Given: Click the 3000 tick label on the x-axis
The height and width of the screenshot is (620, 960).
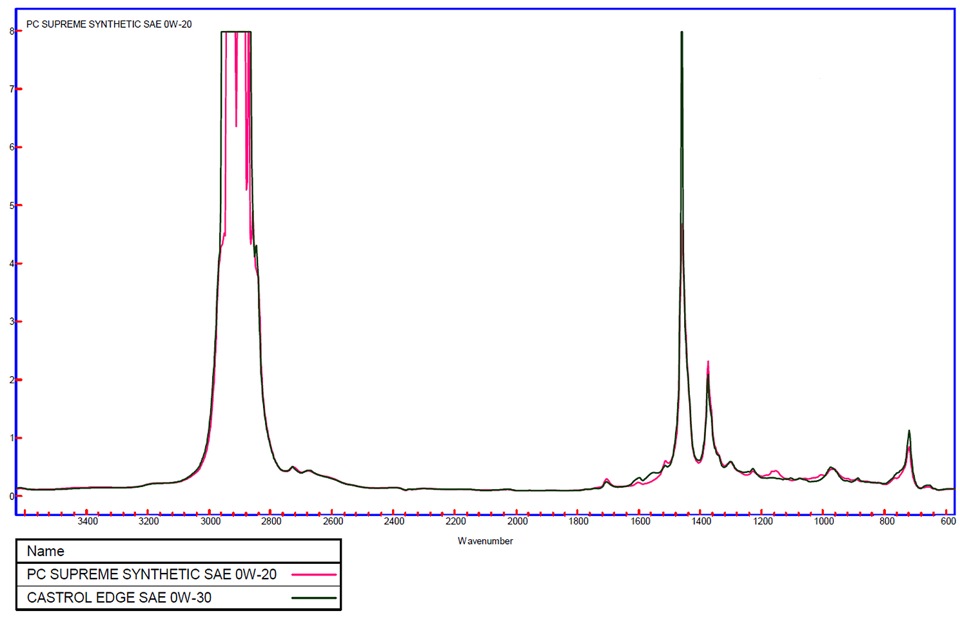Looking at the screenshot, I should click(210, 521).
